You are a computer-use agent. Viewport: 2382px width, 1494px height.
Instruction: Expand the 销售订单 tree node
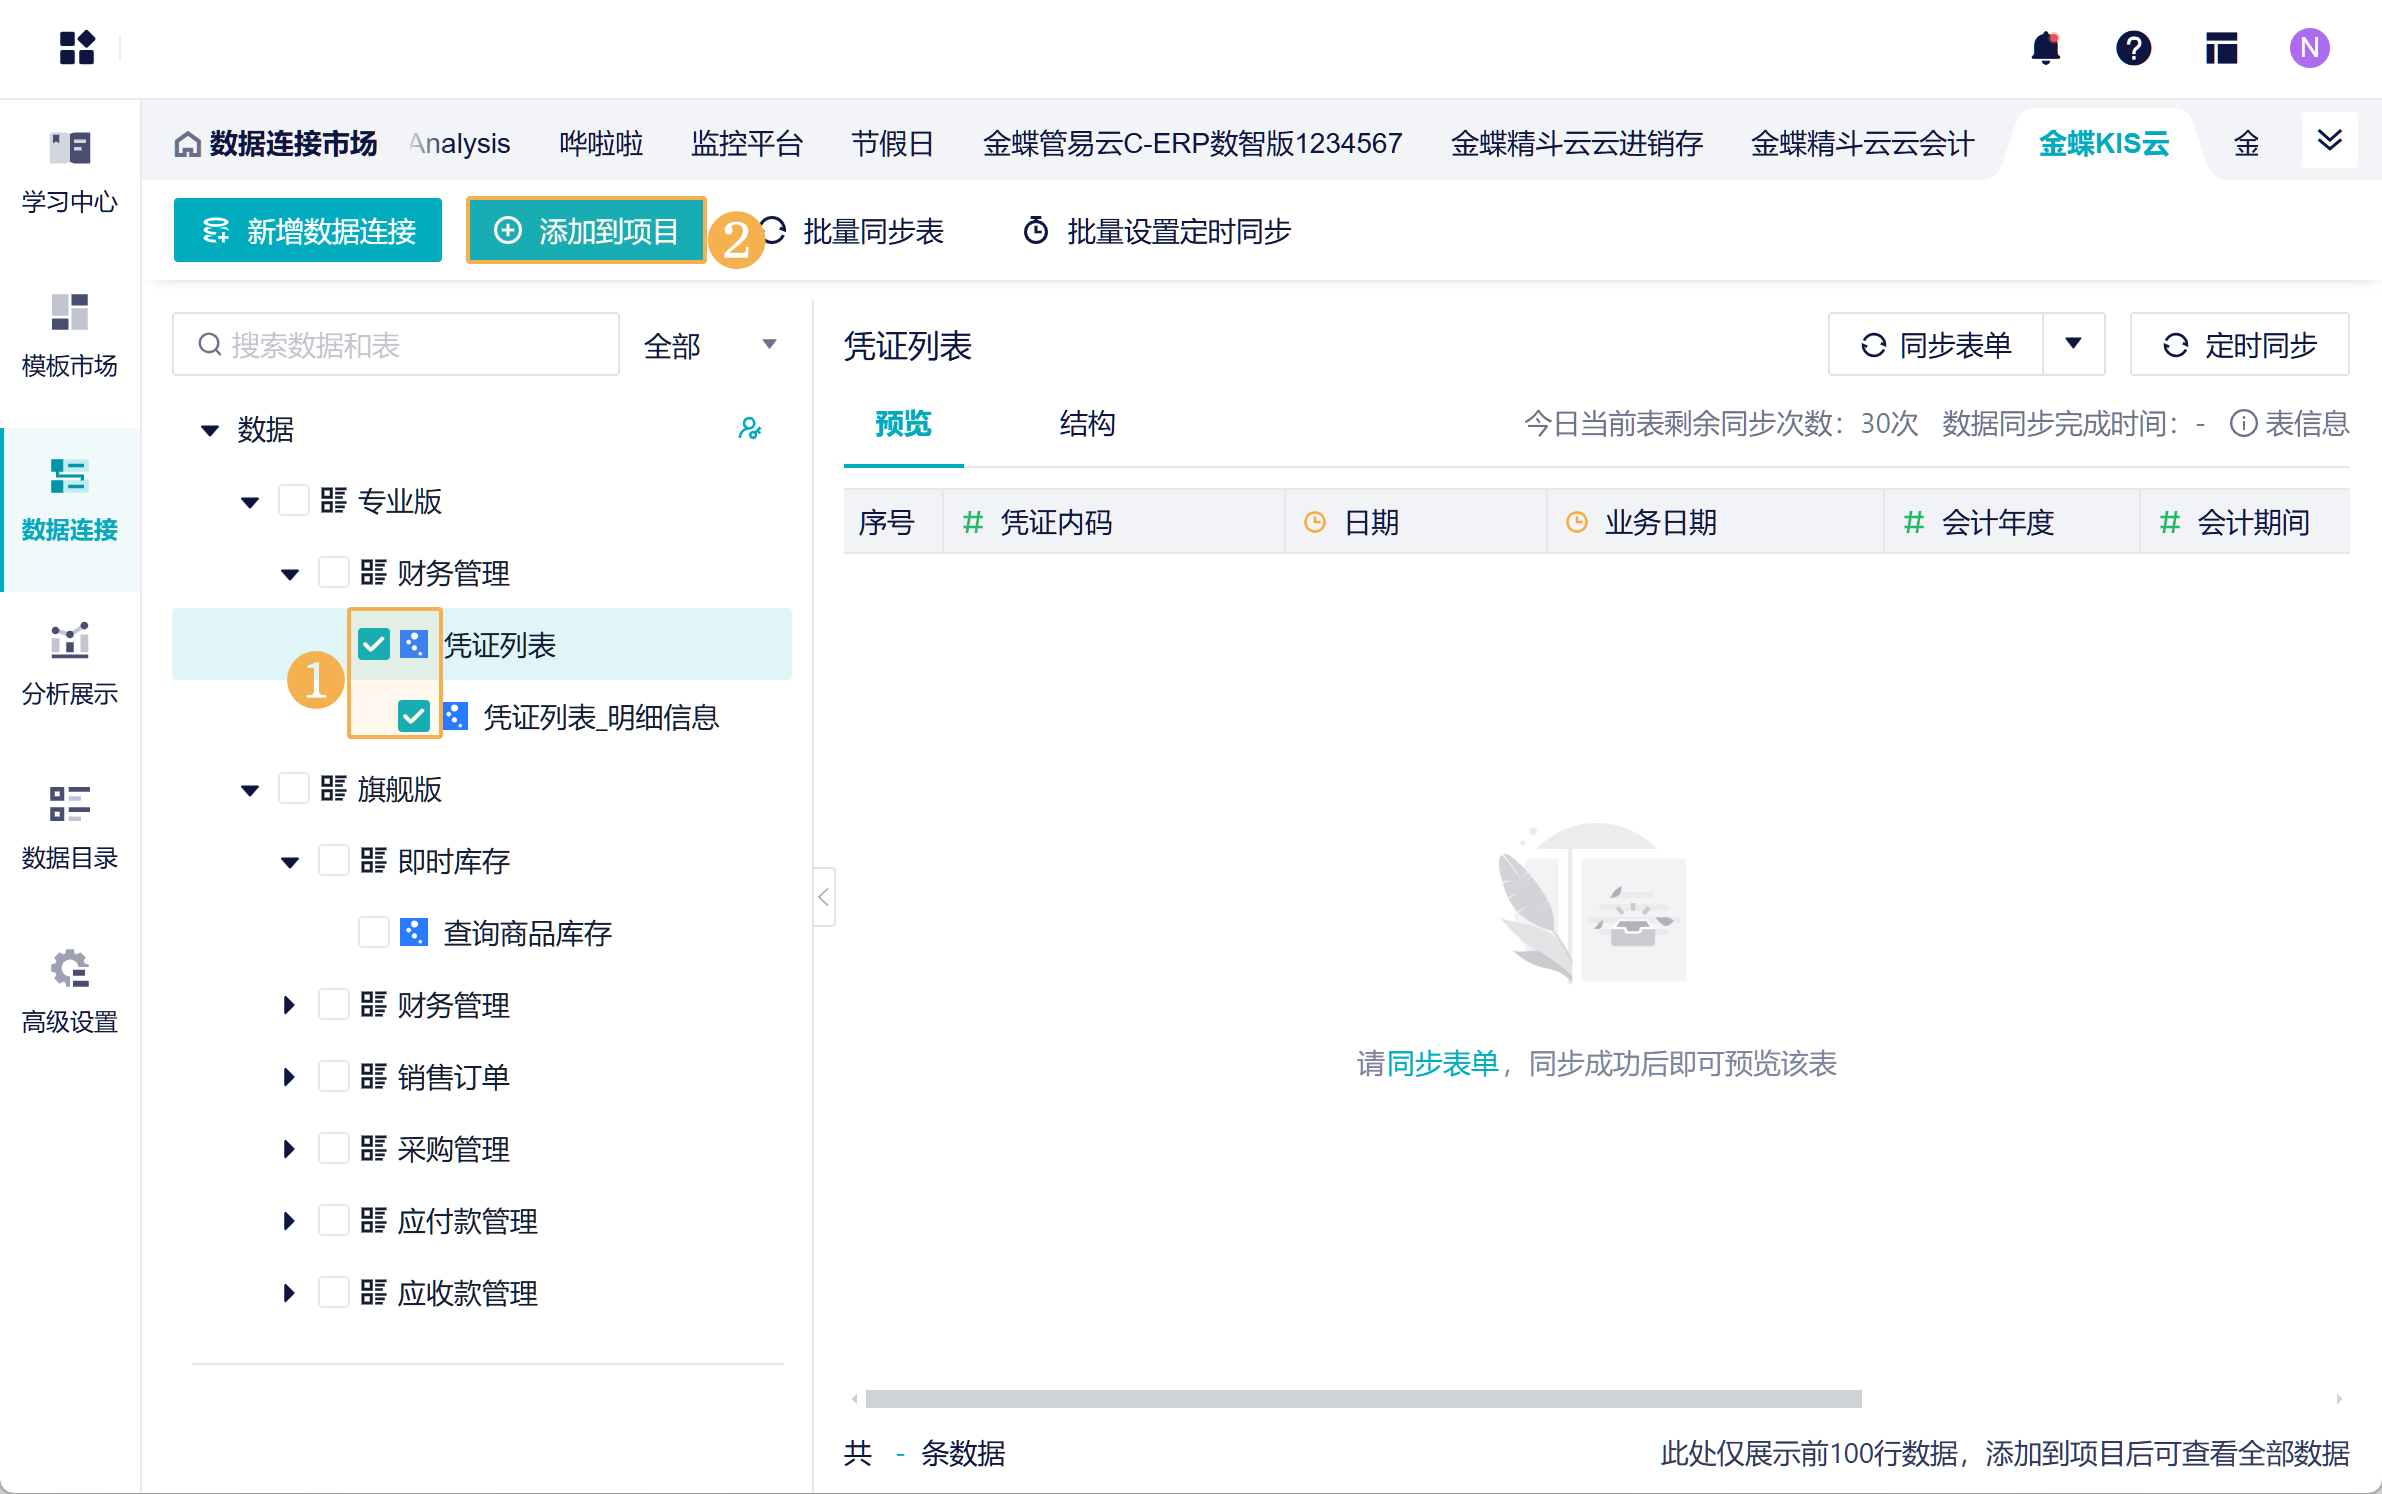(x=289, y=1077)
